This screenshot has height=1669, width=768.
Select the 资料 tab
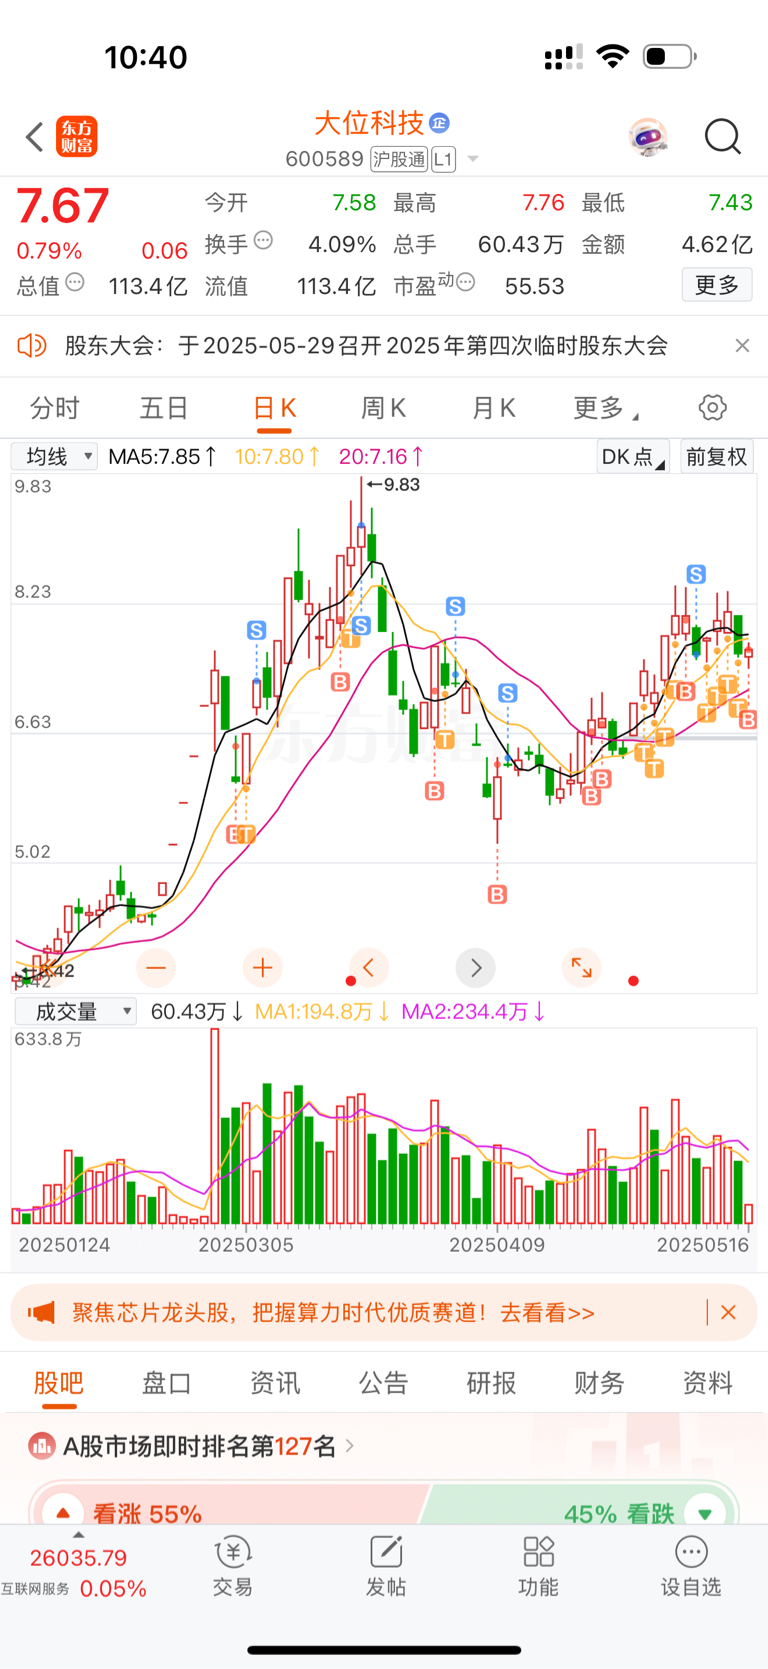(707, 1383)
